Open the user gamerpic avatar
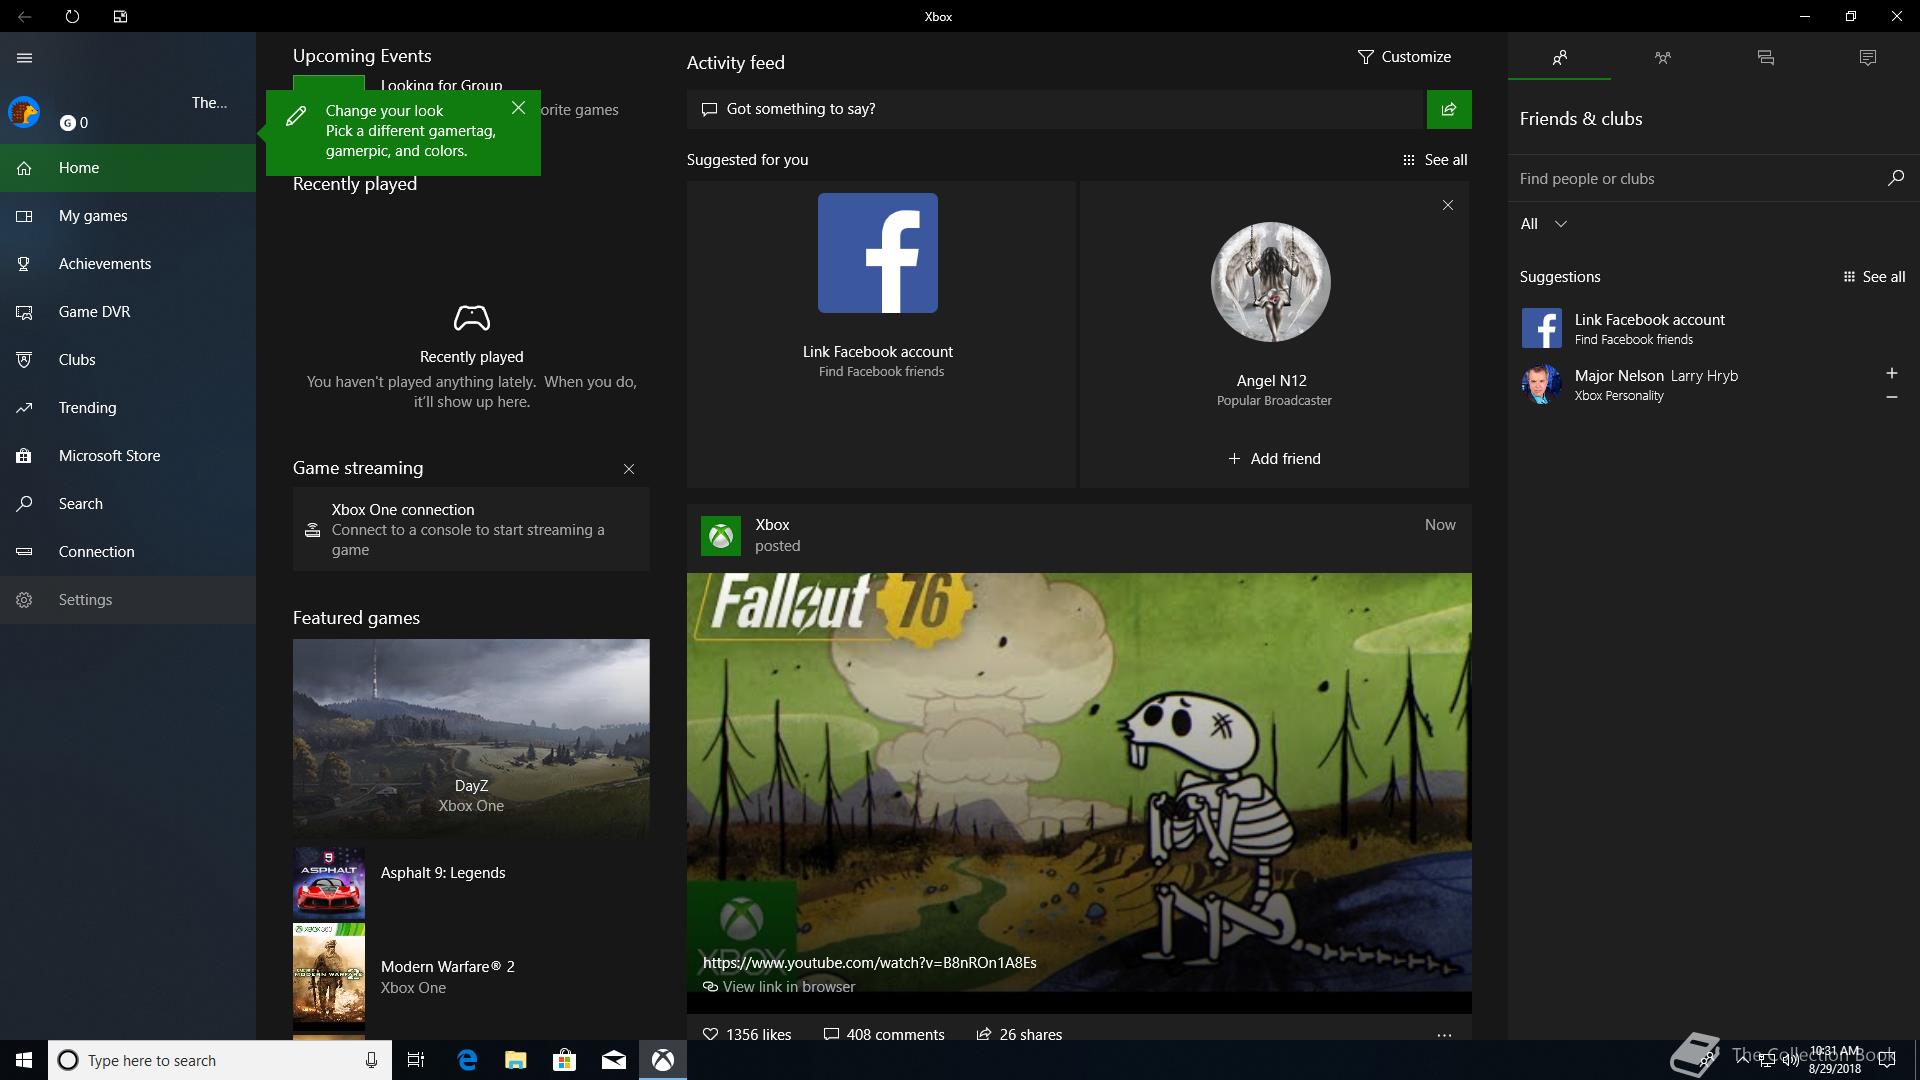Image resolution: width=1920 pixels, height=1080 pixels. coord(24,112)
